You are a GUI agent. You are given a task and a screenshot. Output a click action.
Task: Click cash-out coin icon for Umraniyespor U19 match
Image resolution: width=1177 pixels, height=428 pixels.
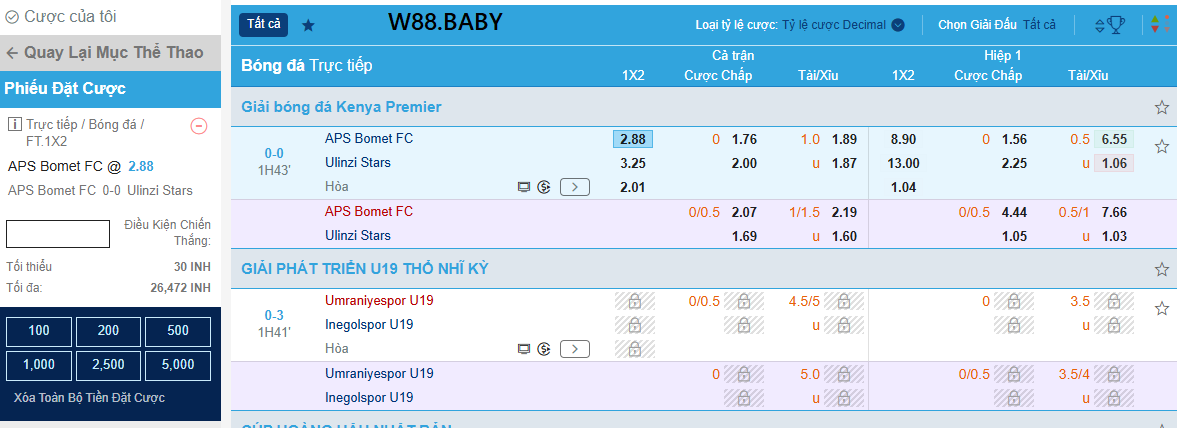(x=544, y=349)
